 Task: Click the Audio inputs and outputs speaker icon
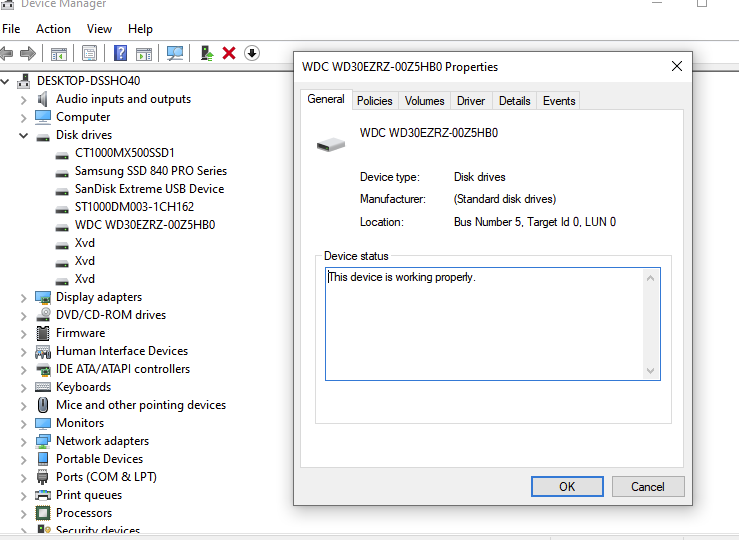point(43,99)
